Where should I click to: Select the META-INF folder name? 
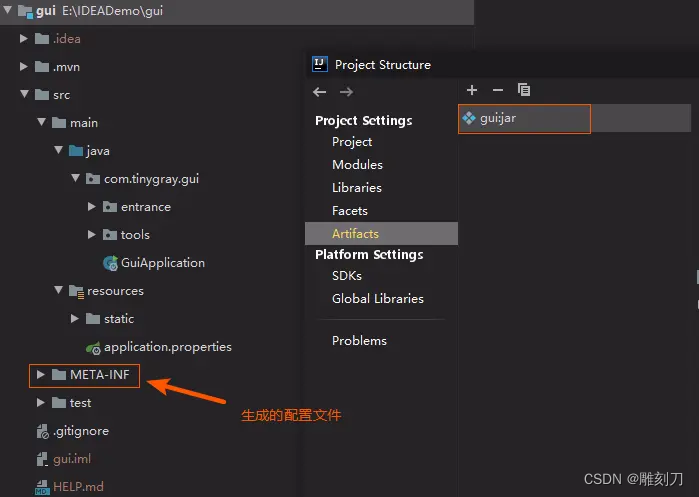click(x=100, y=375)
